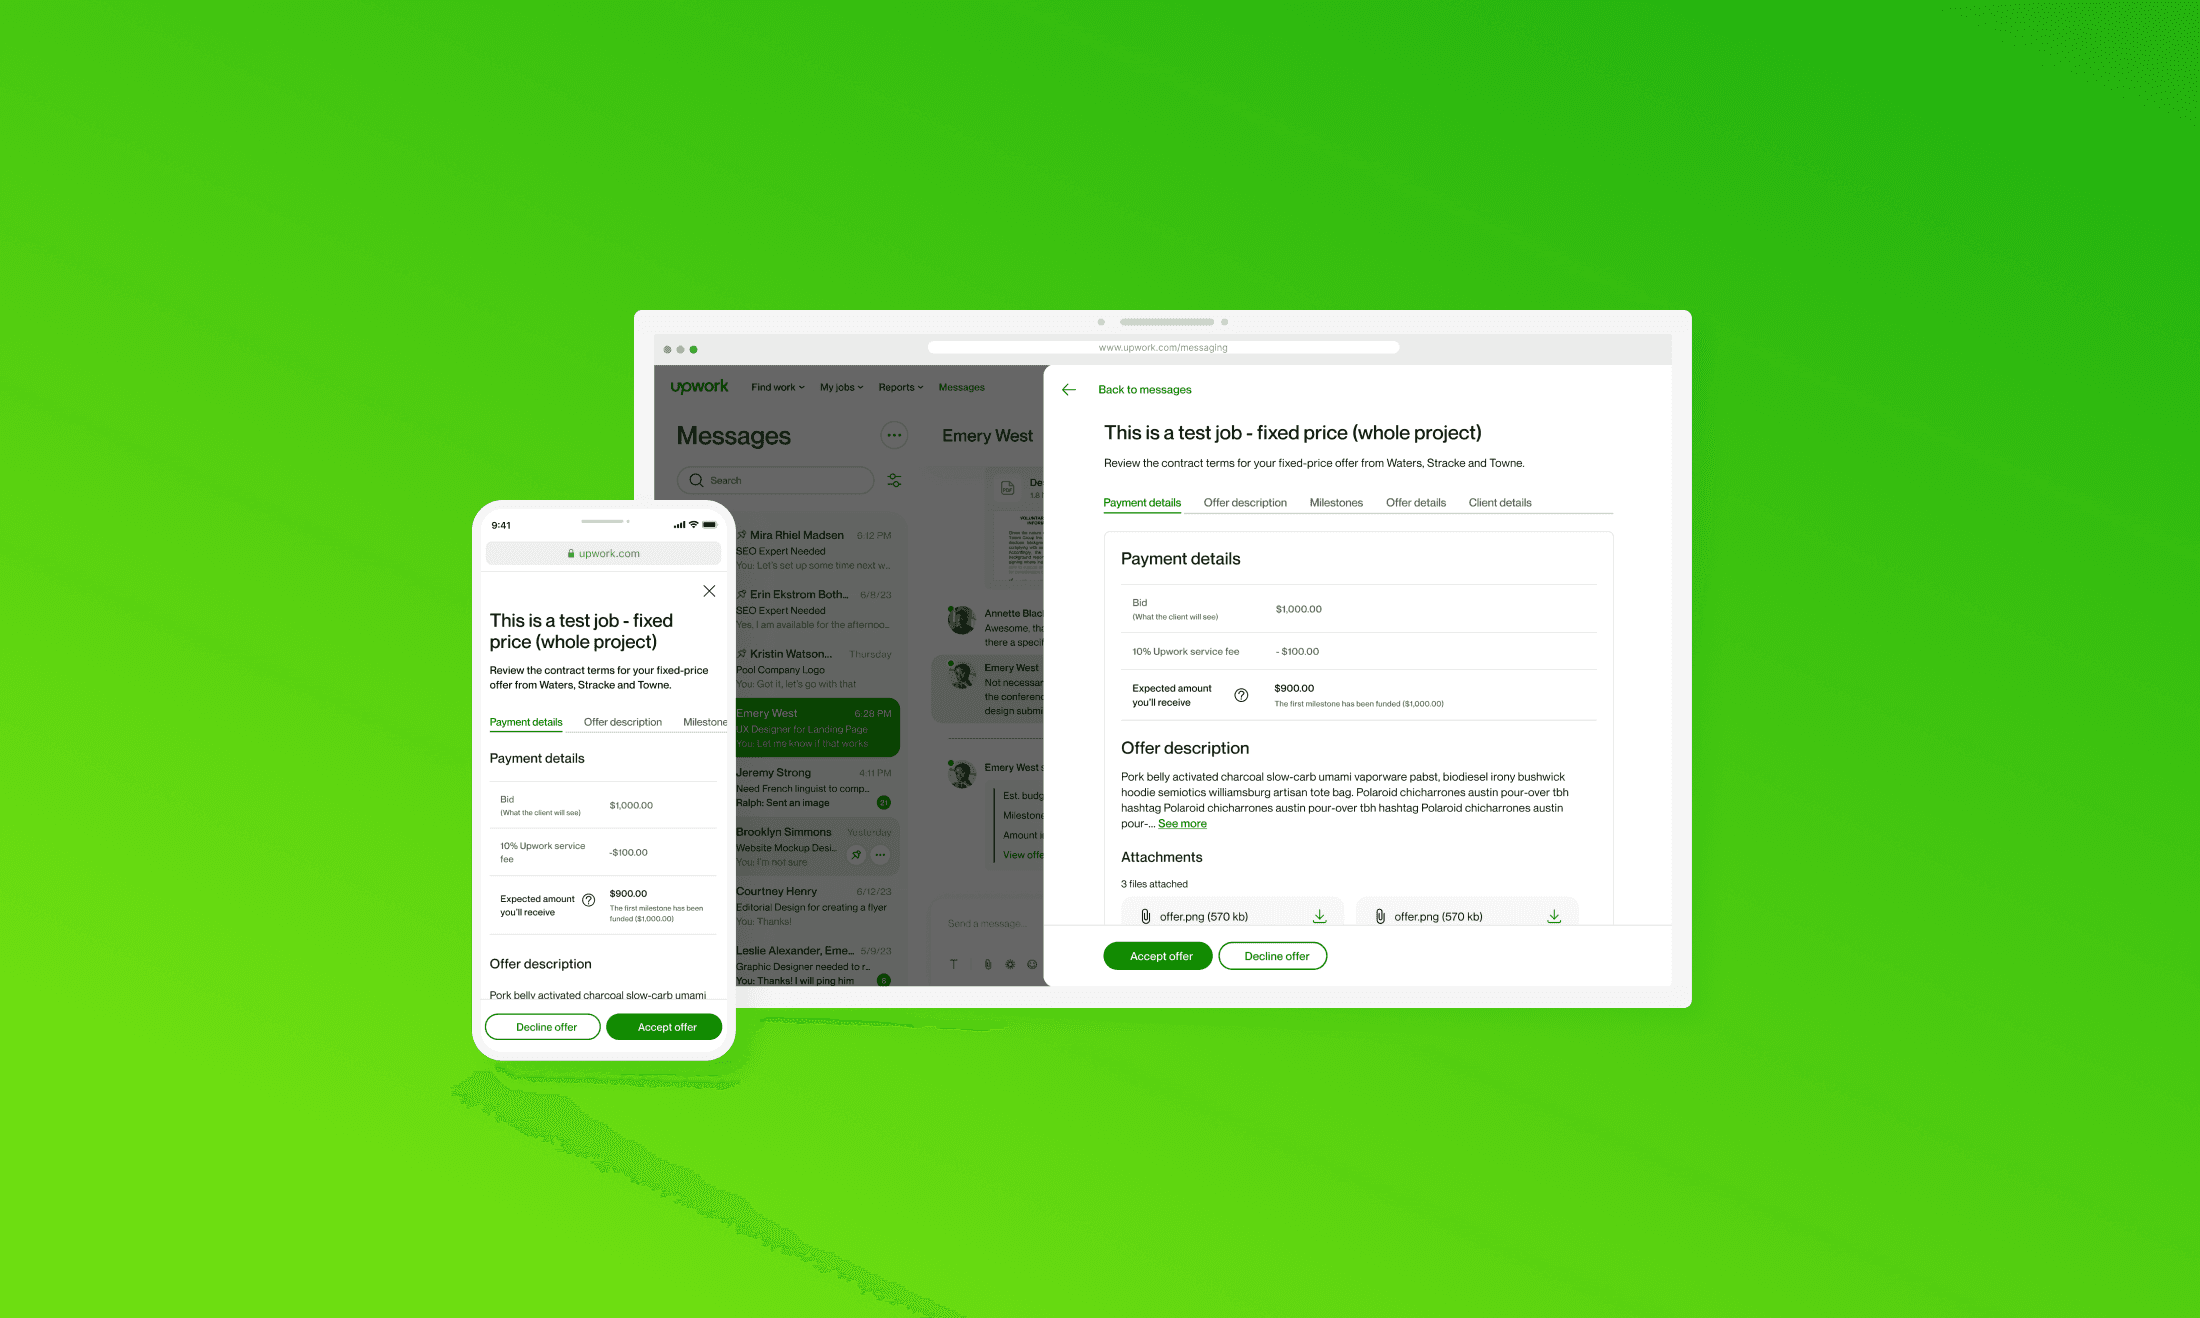Click the back arrow icon to return to messages
Viewport: 2200px width, 1318px height.
pyautogui.click(x=1067, y=389)
